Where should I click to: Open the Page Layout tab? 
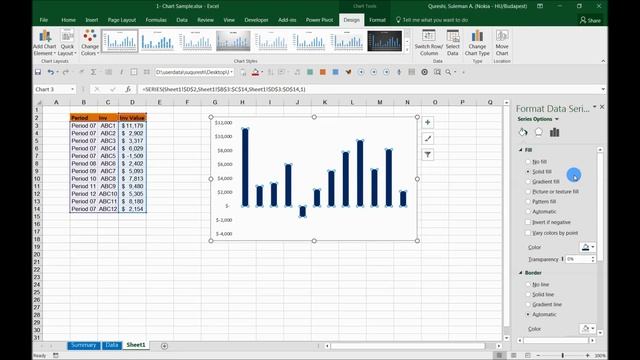point(122,20)
